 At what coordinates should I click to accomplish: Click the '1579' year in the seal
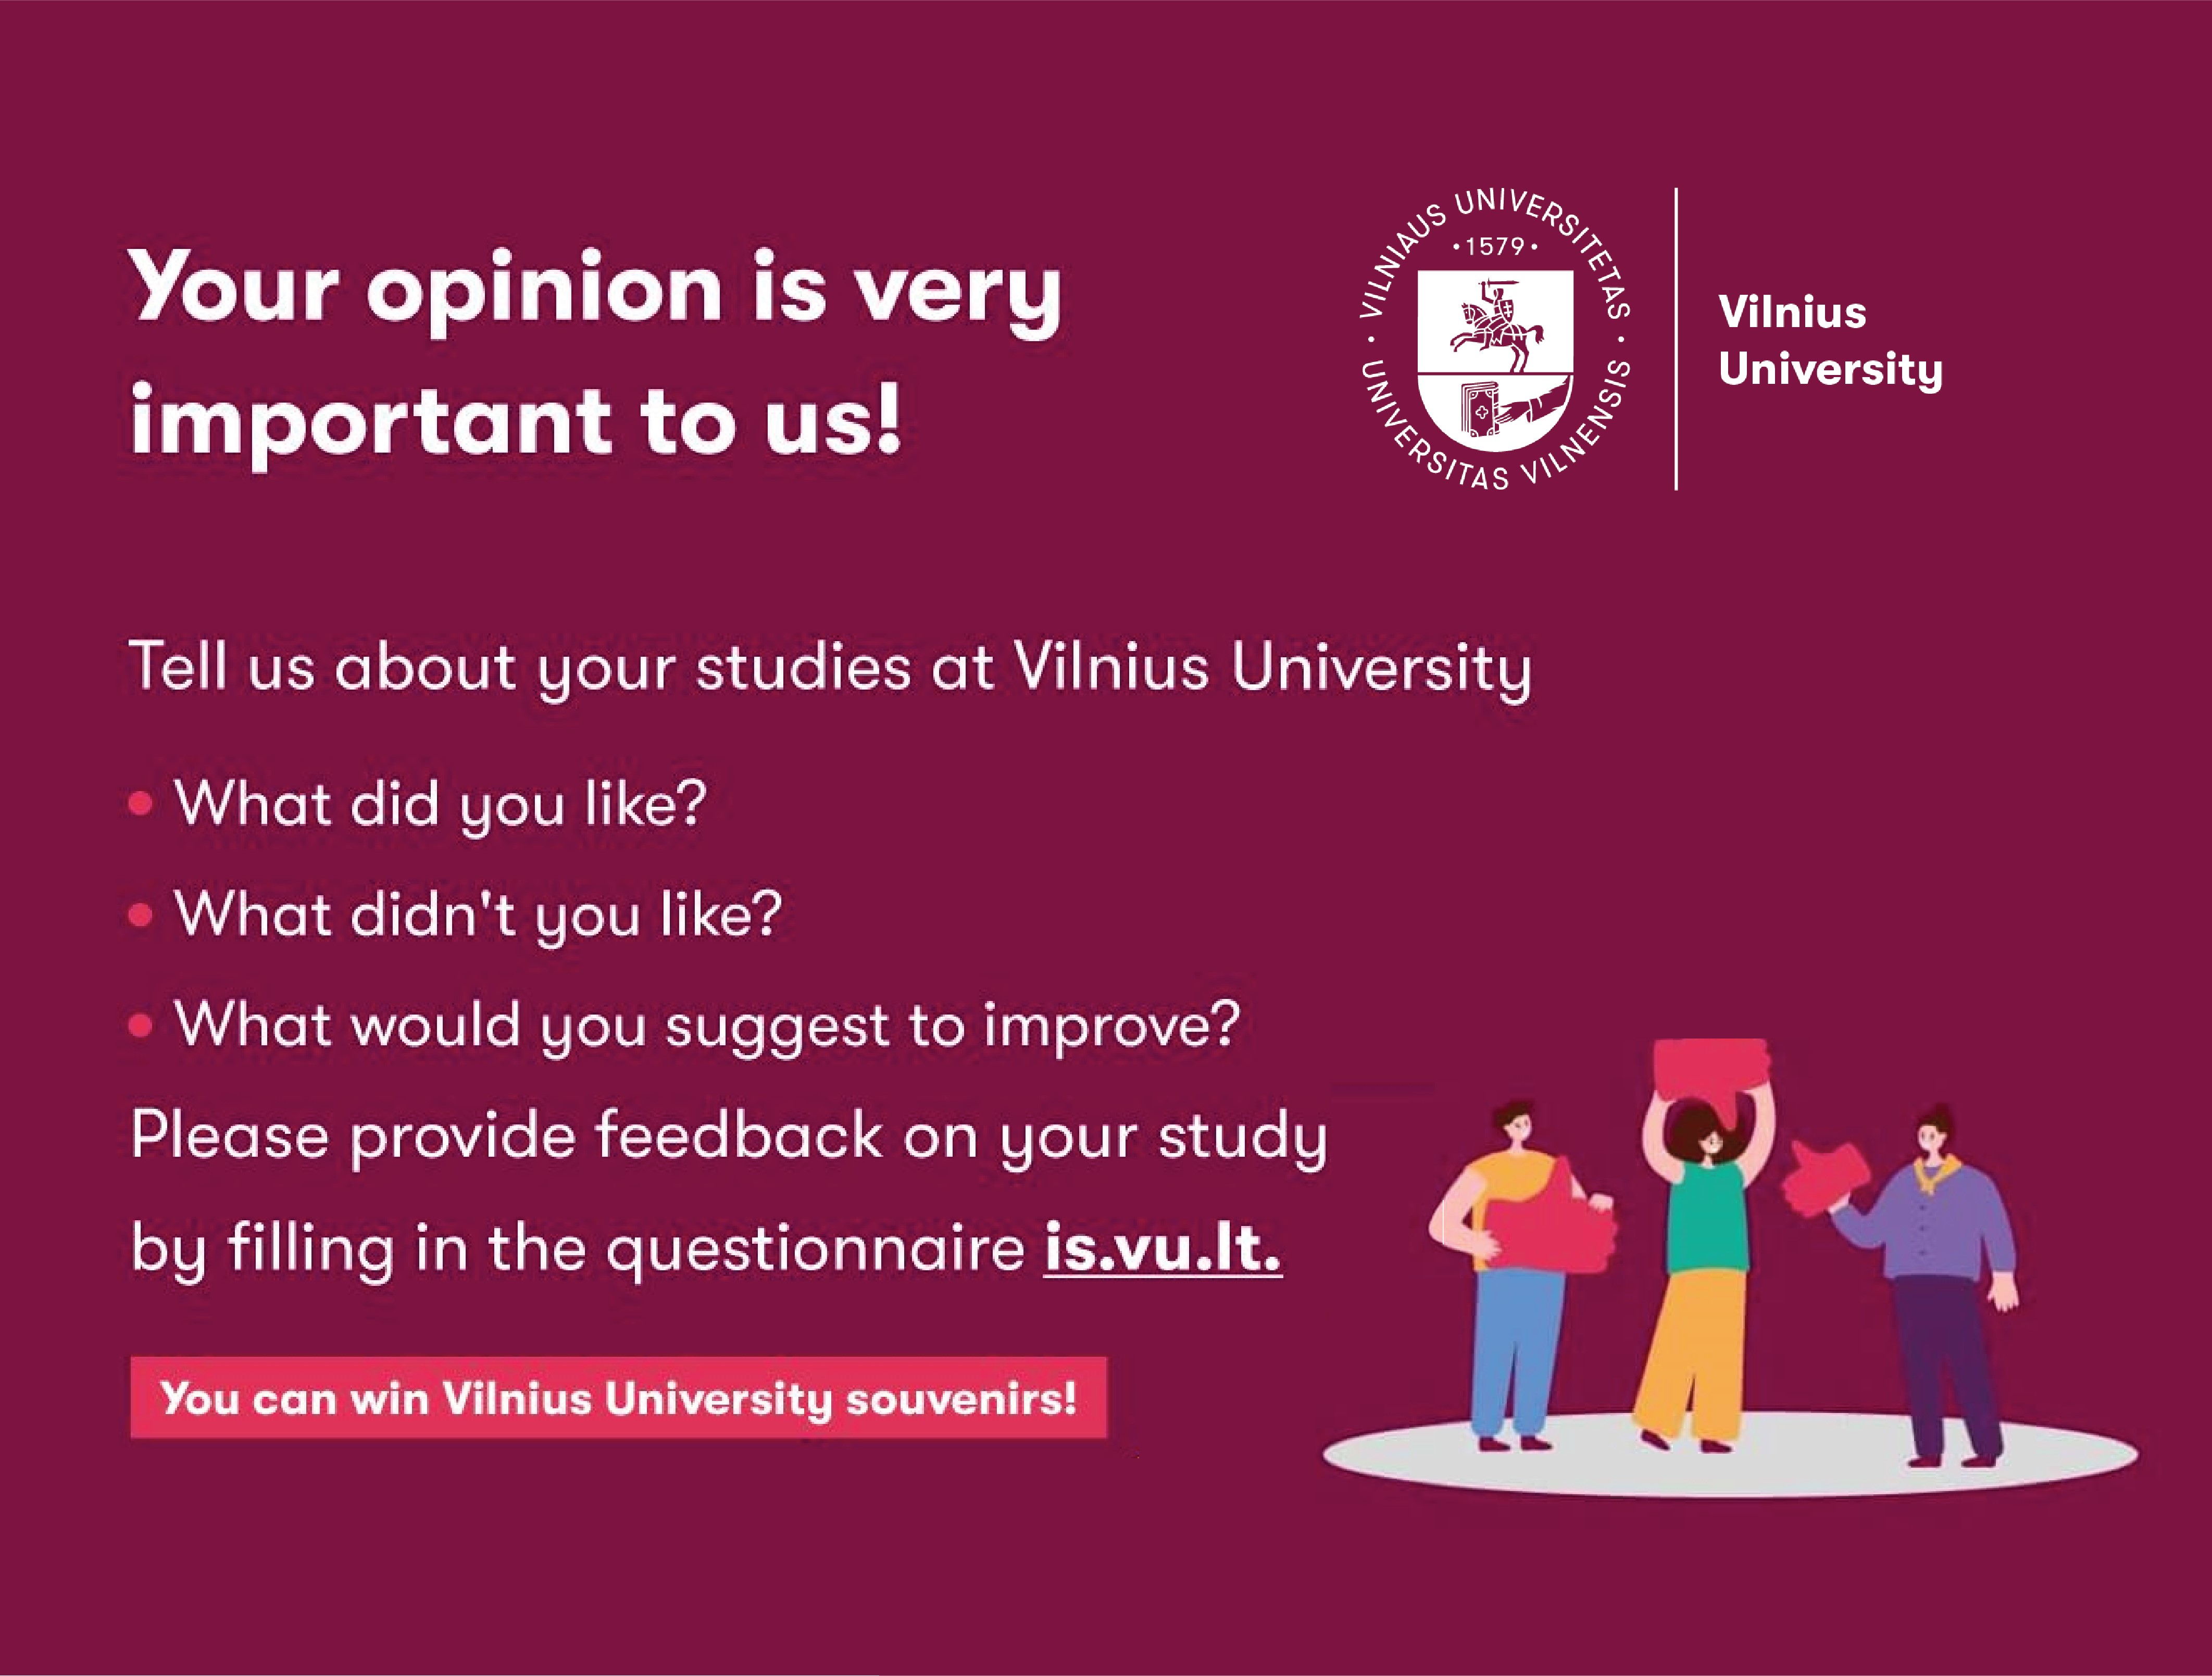(x=1495, y=247)
